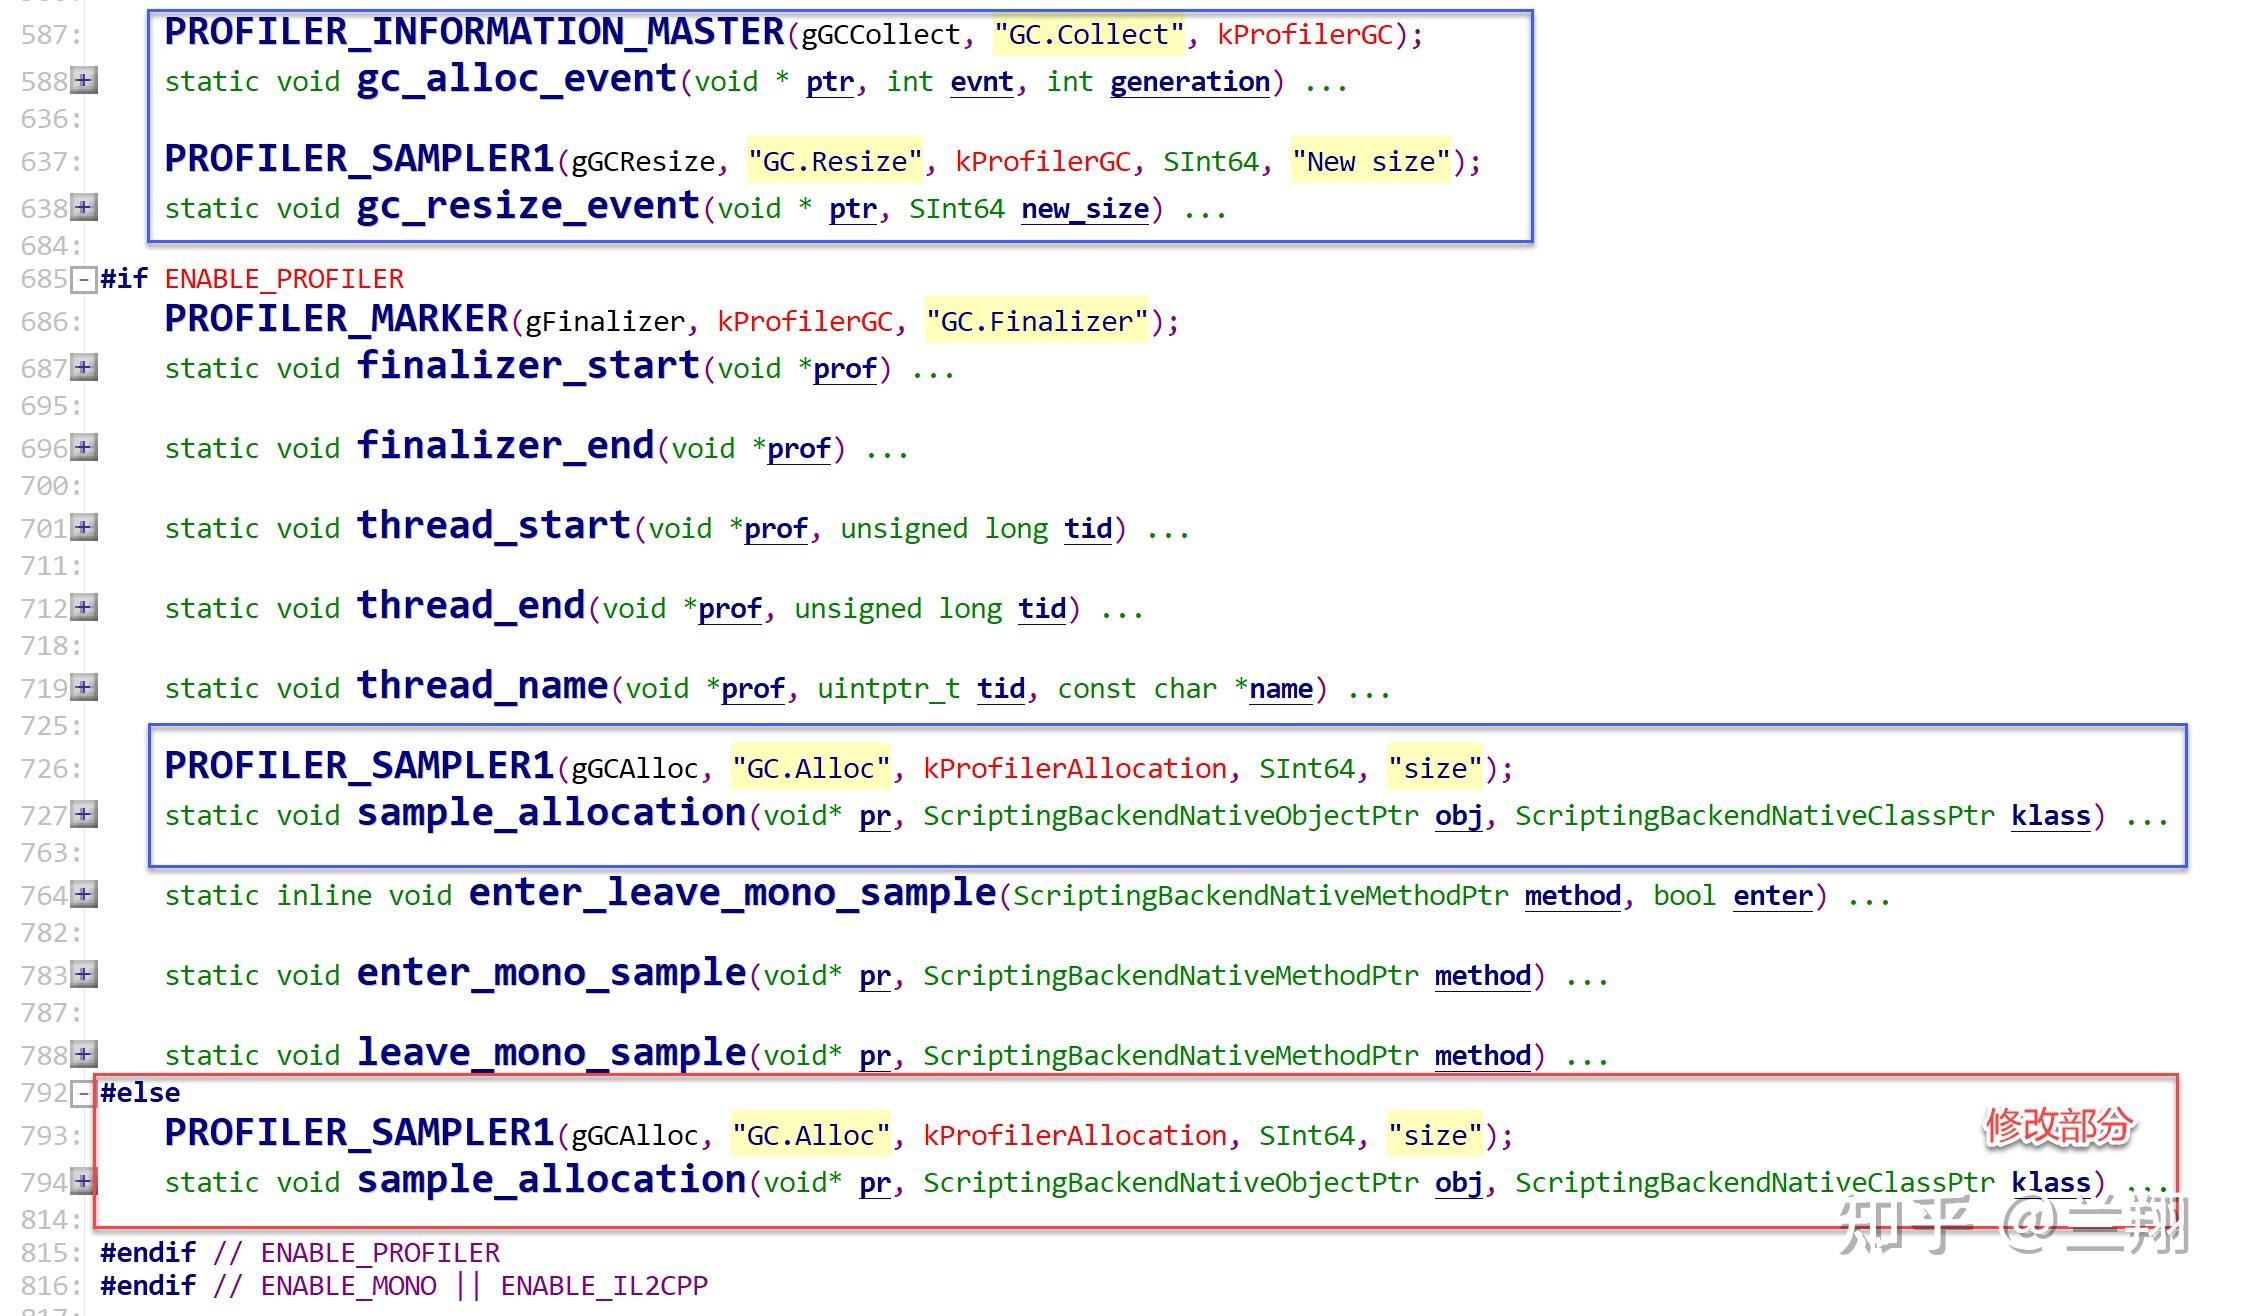2248x1316 pixels.
Task: Click the enter_leave_mono_sample function name
Action: (x=732, y=893)
